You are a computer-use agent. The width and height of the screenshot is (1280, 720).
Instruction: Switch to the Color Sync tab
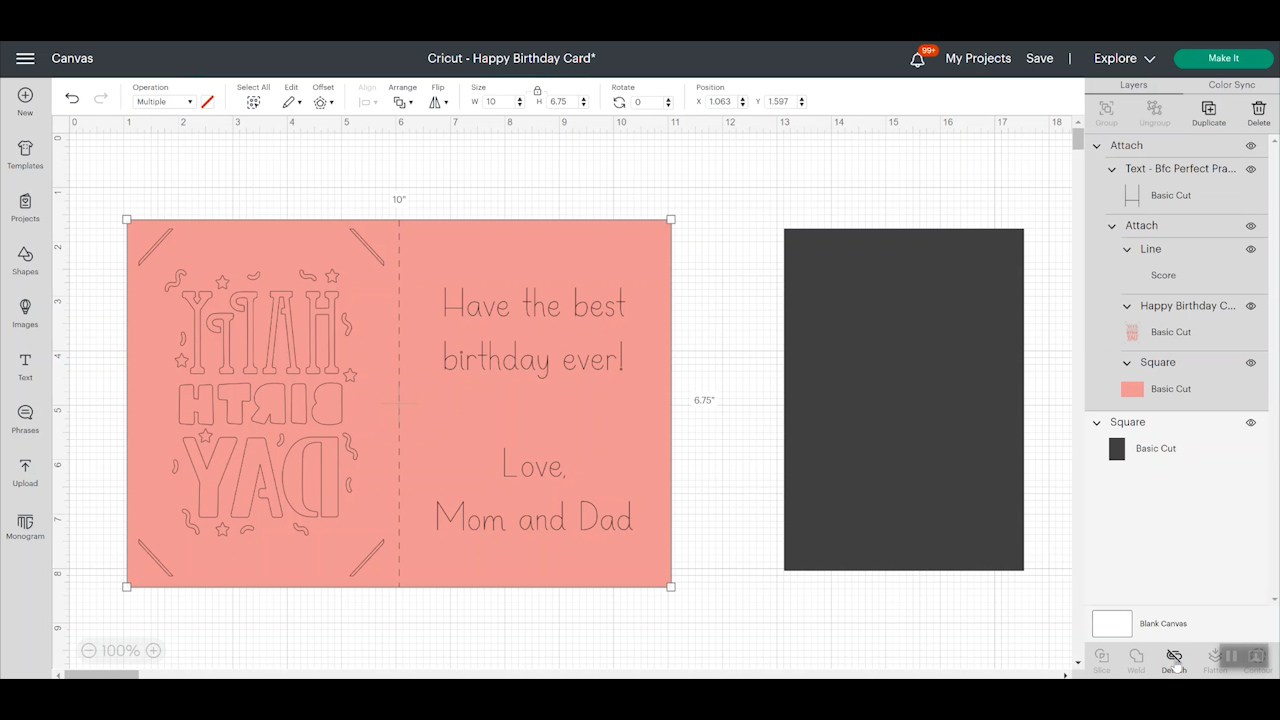tap(1231, 86)
